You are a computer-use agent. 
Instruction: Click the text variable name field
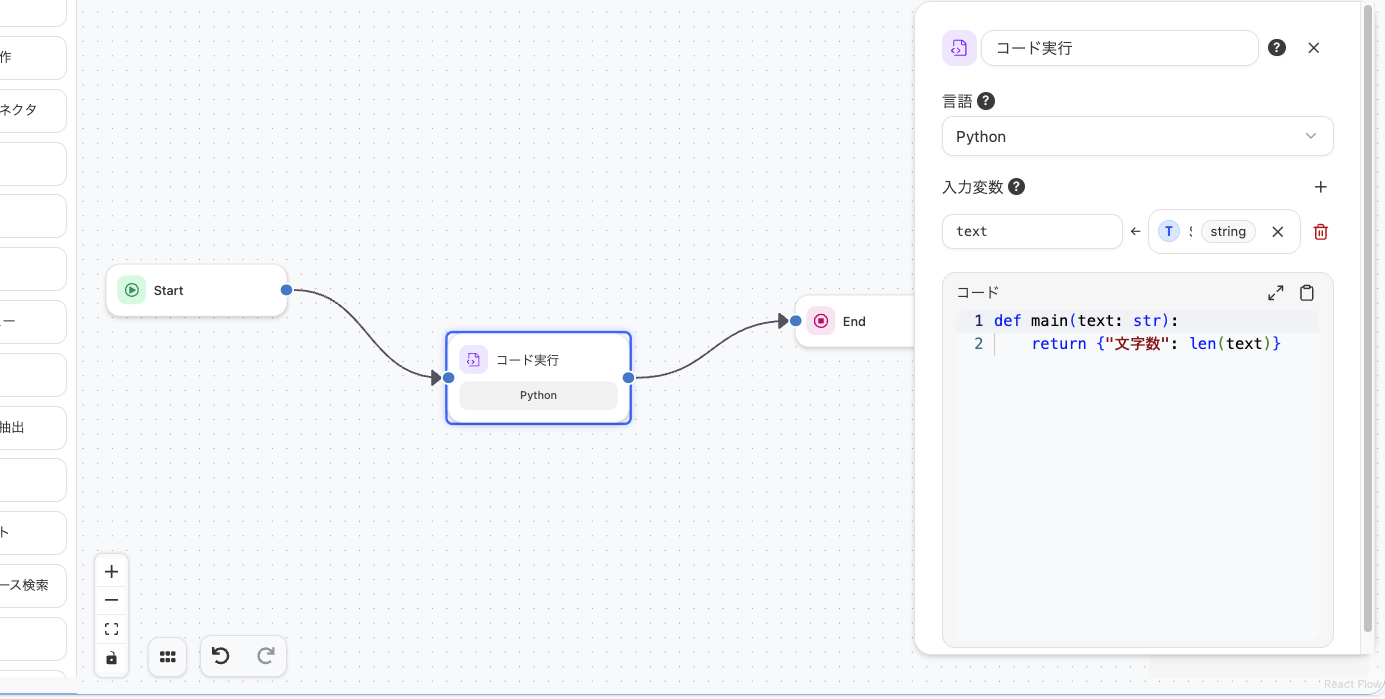click(1032, 231)
